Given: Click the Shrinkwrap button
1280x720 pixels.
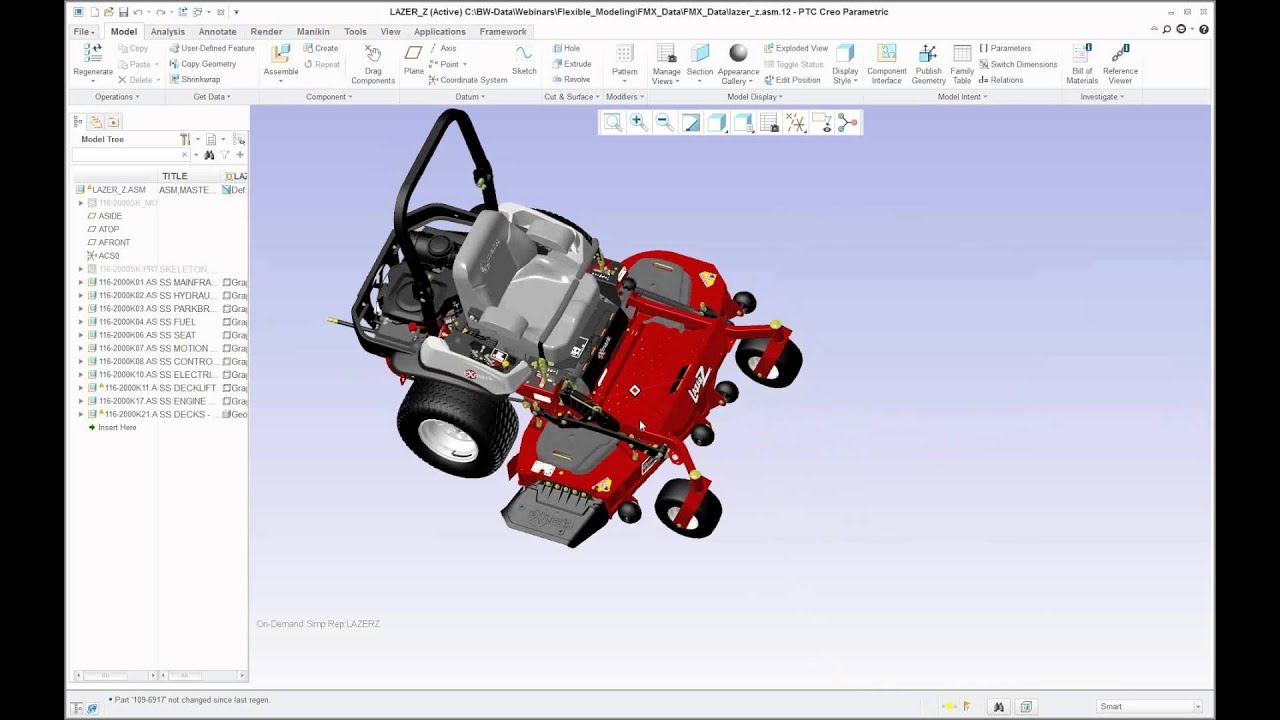Looking at the screenshot, I should click(x=195, y=79).
